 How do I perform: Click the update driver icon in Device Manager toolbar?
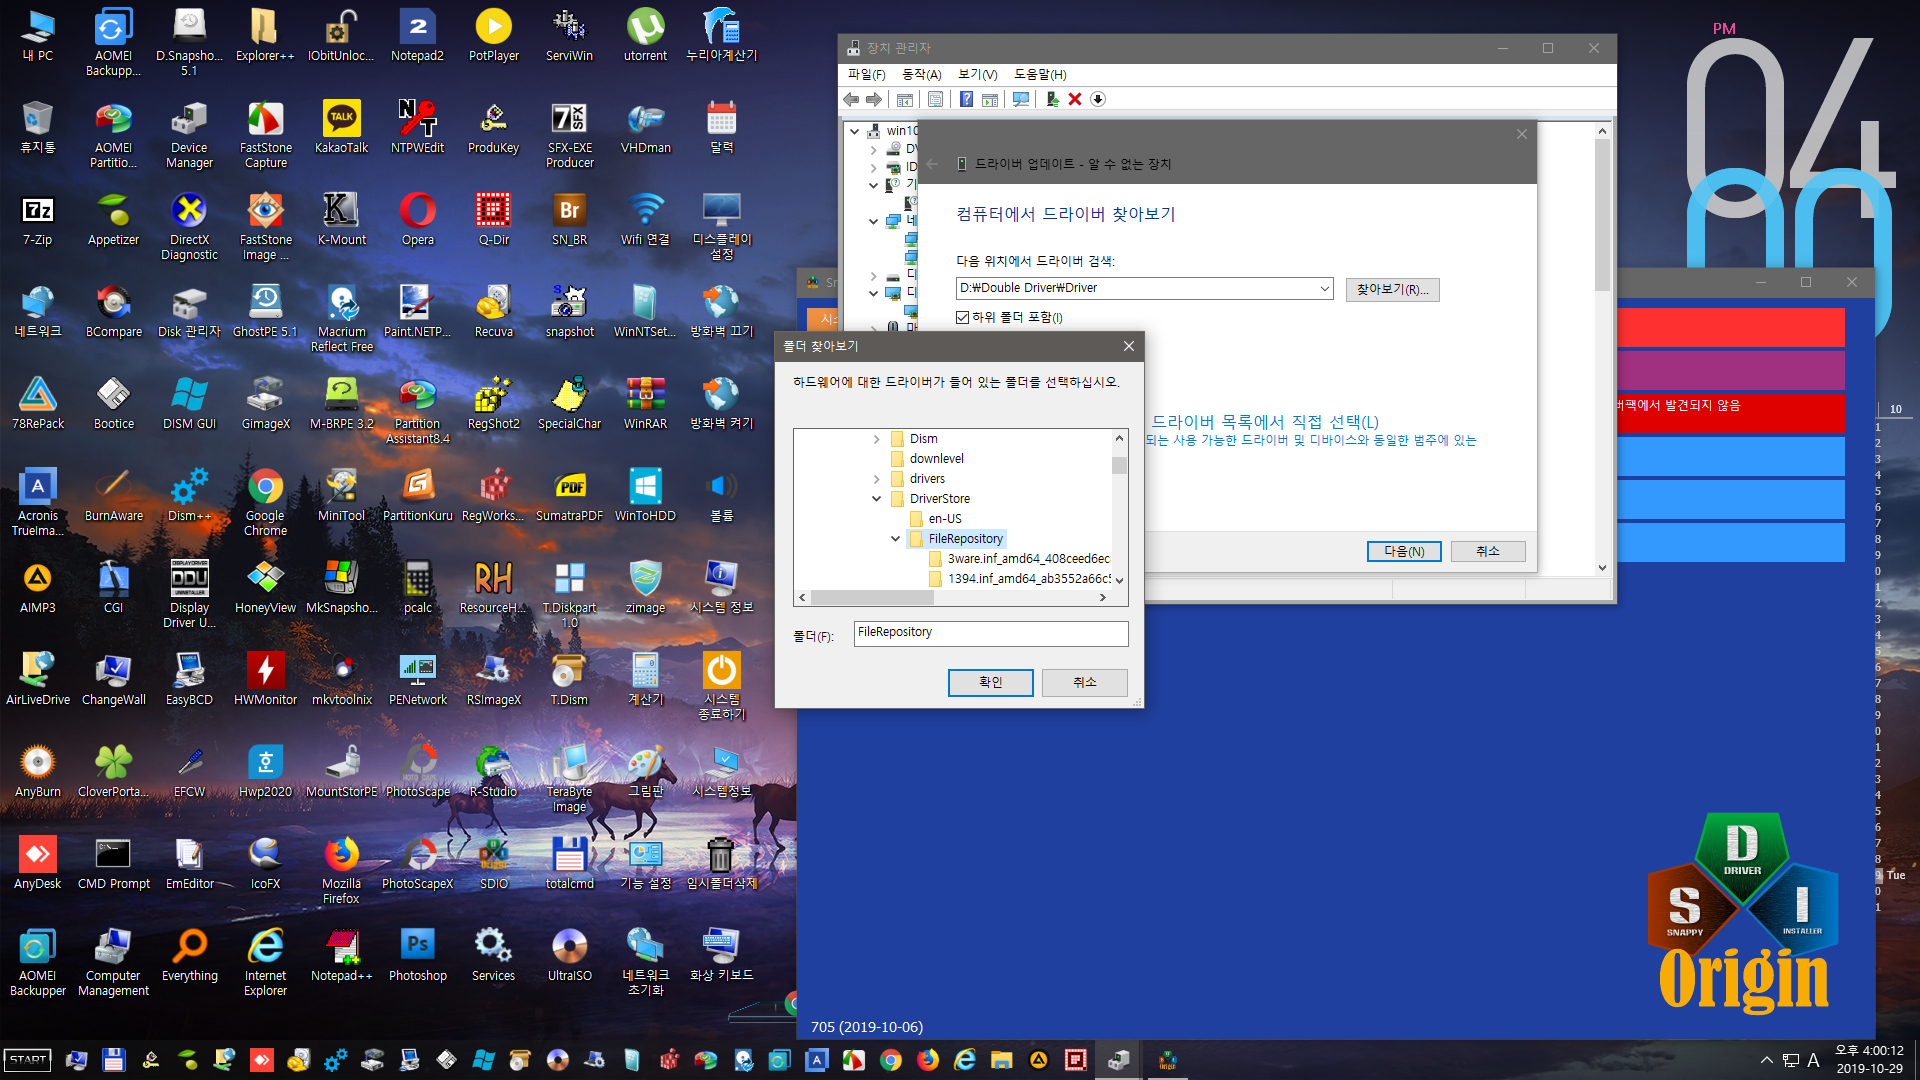point(1052,99)
